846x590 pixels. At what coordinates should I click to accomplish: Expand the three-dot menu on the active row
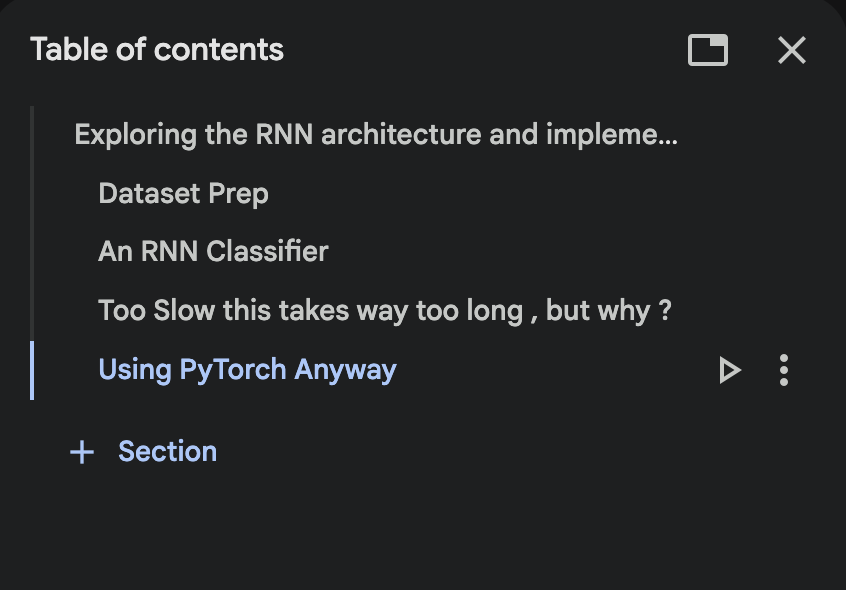tap(784, 371)
